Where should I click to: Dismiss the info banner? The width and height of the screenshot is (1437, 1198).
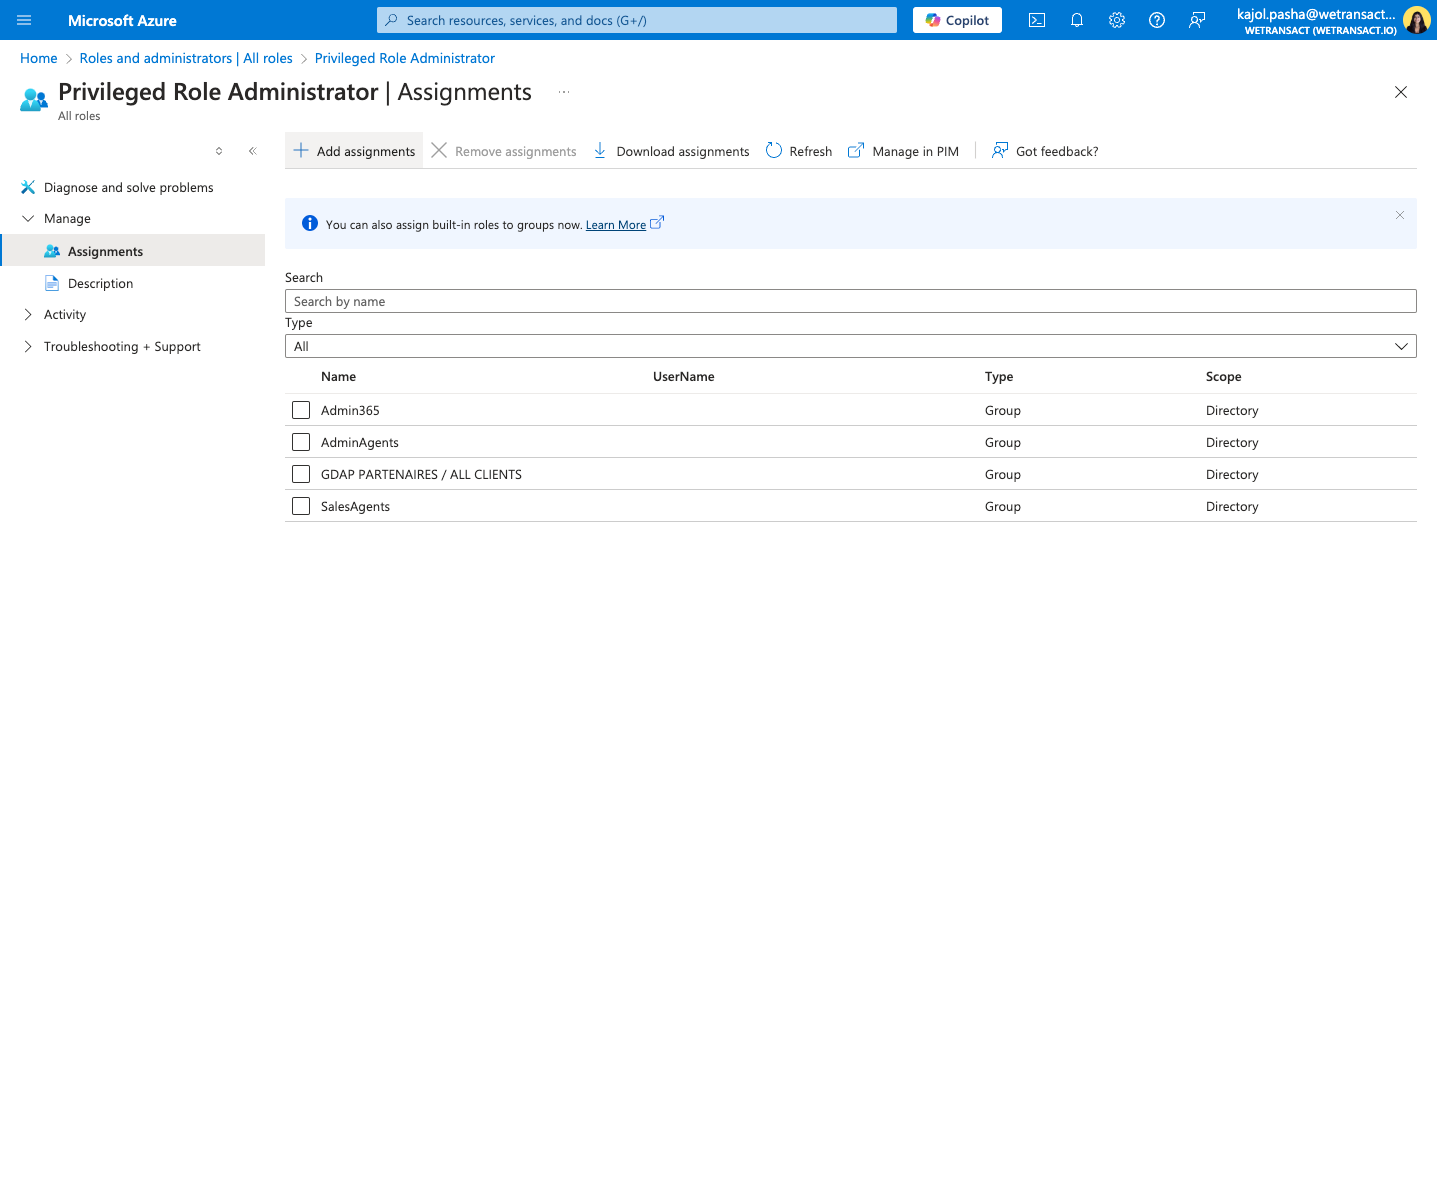[1400, 215]
